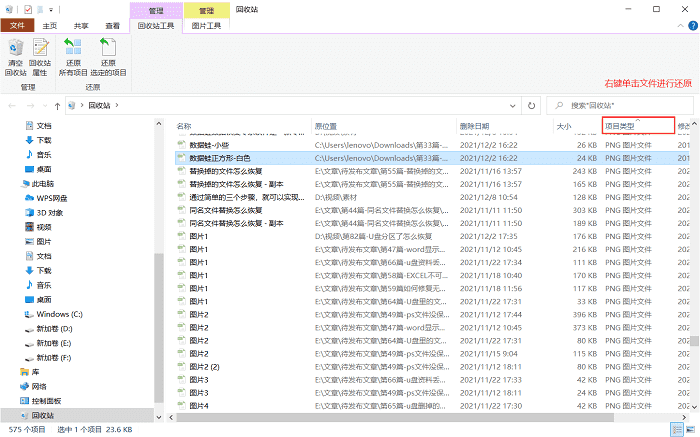
Task: Expand the chevron after 回收站 in address bar
Action: (117, 105)
